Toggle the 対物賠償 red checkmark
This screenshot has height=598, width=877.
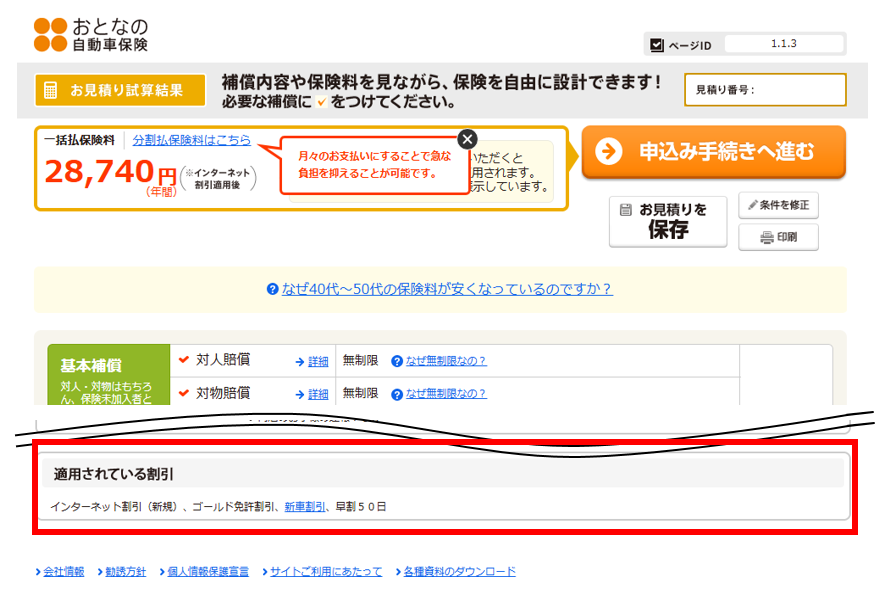click(183, 393)
